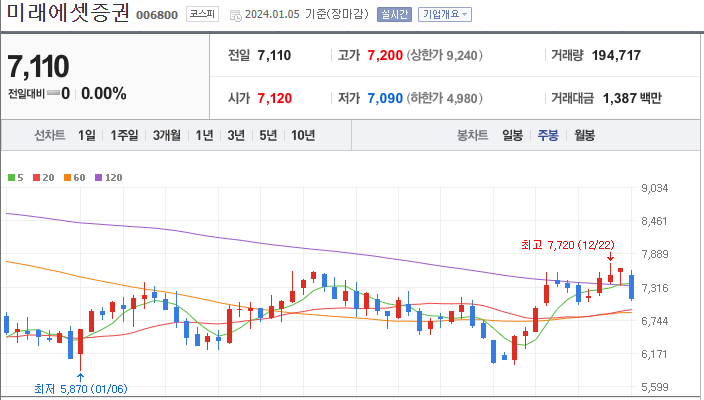Click the 봉차트 label

pyautogui.click(x=472, y=135)
